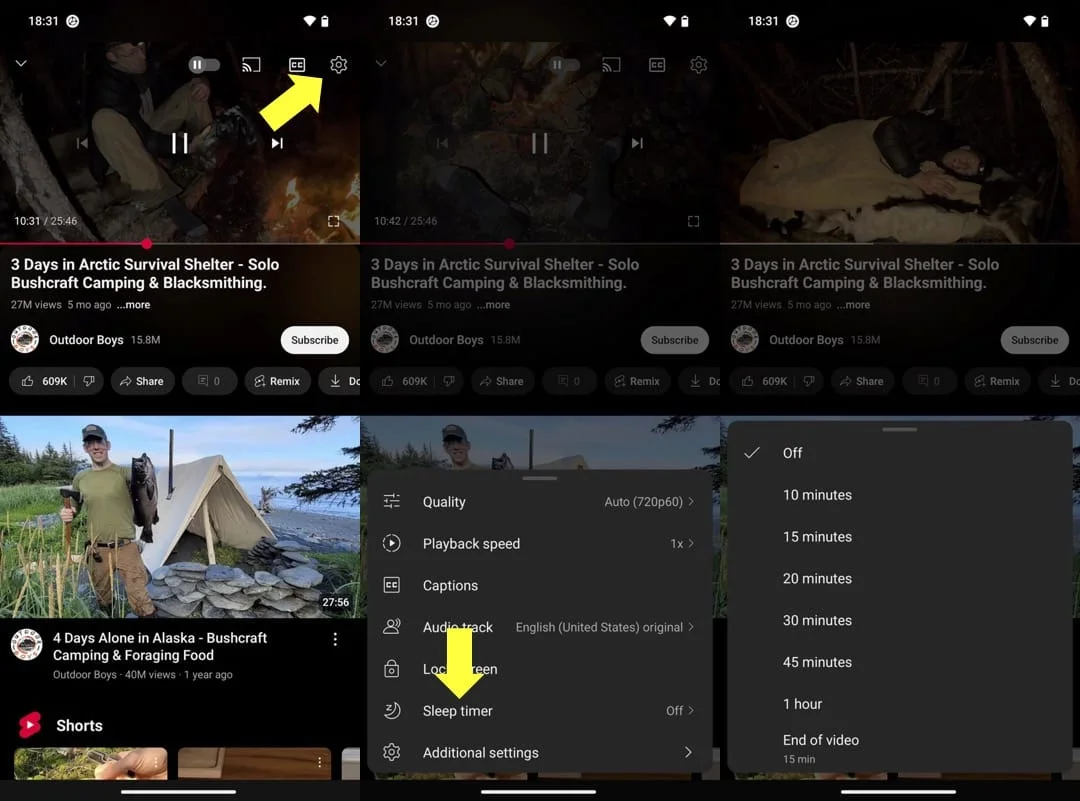Tap Additional settings gear icon
The height and width of the screenshot is (801, 1080).
click(391, 752)
